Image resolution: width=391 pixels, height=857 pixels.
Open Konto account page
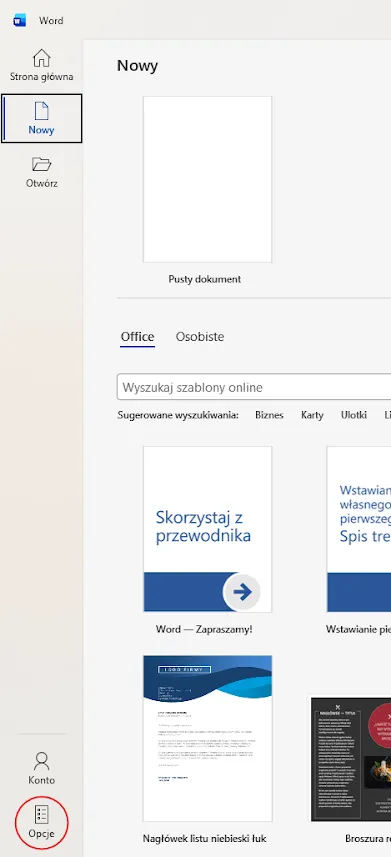[42, 767]
